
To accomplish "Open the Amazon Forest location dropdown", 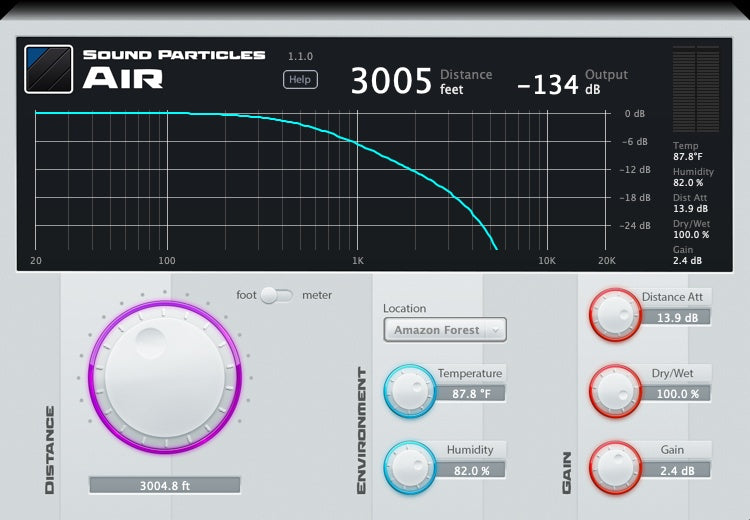I will pyautogui.click(x=445, y=330).
